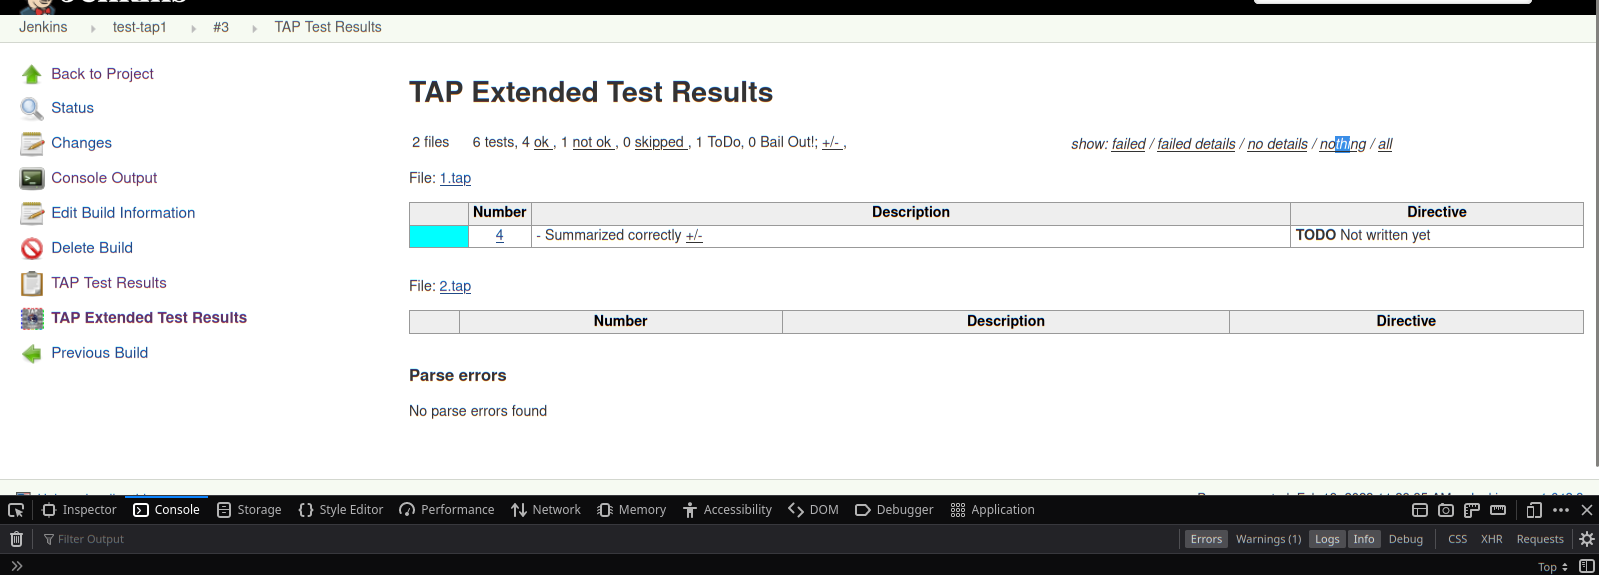Switch to the Console devtools tab
1599x575 pixels.
[x=166, y=510]
